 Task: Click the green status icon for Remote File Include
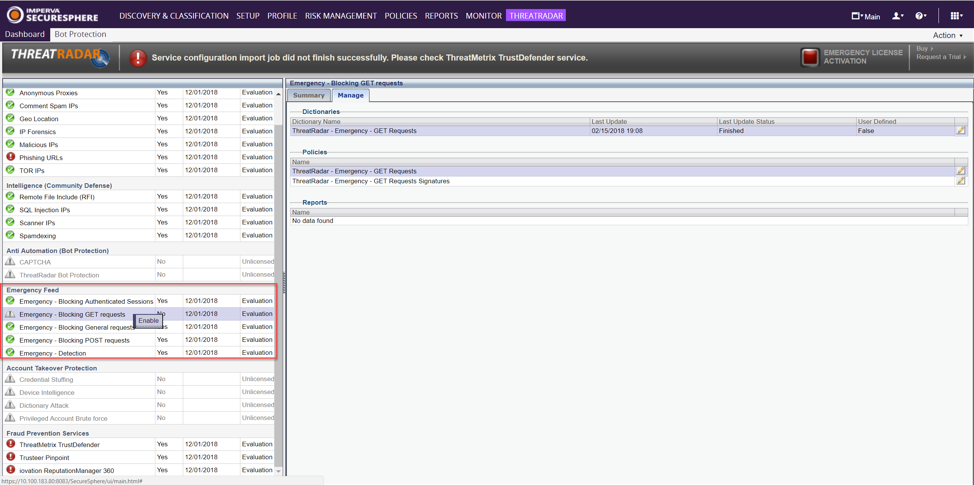pos(10,196)
